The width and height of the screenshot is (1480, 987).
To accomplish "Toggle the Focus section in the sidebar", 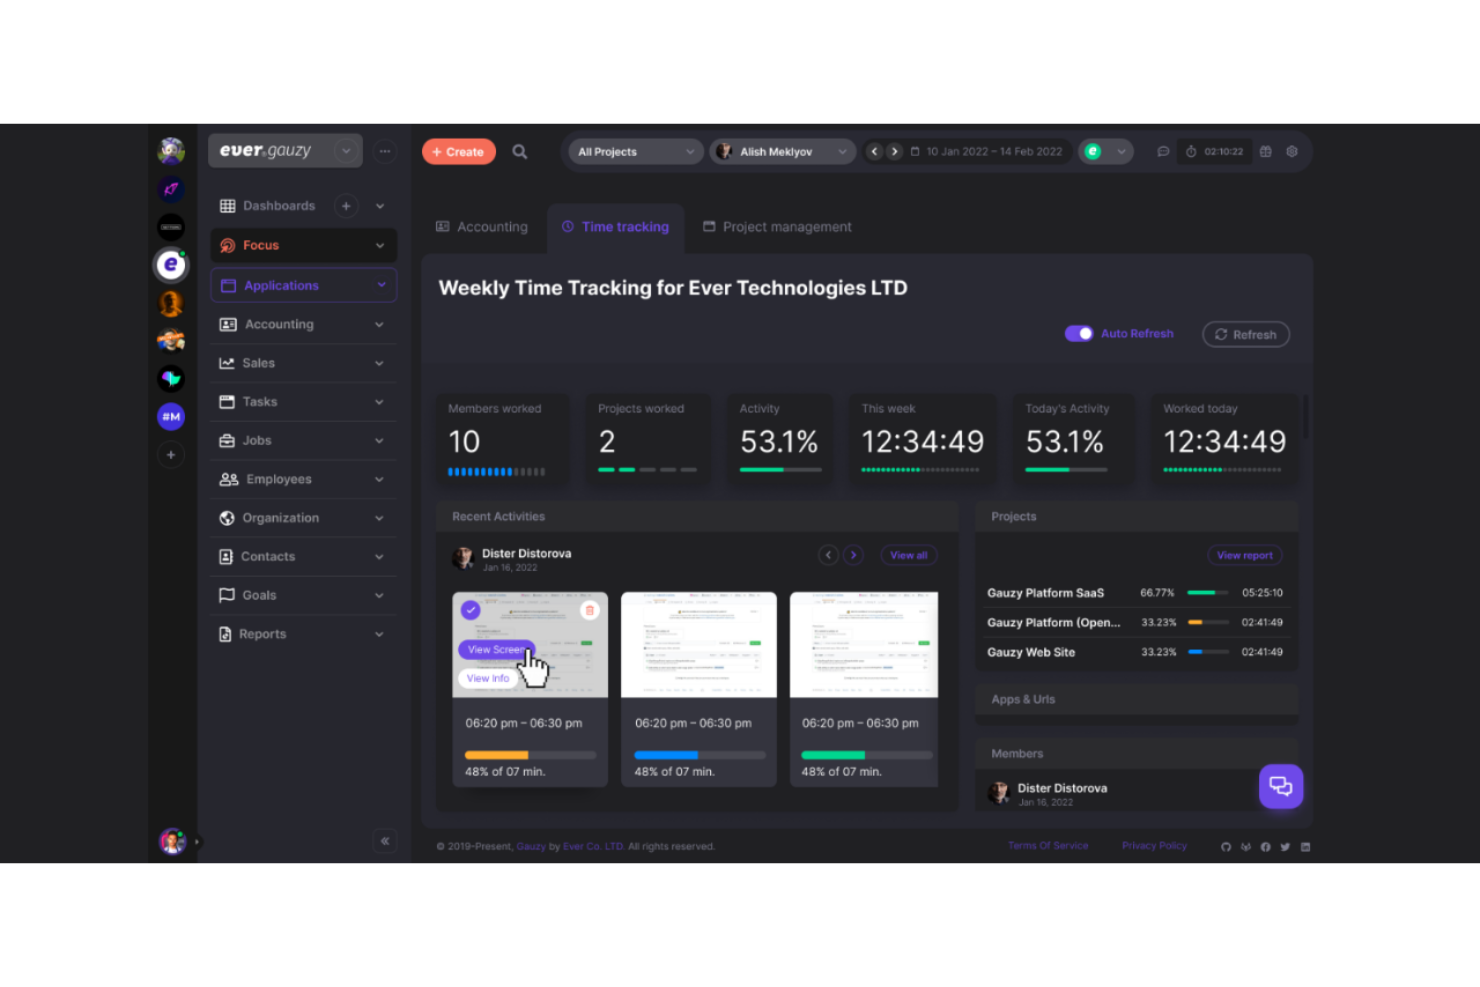I will click(302, 245).
